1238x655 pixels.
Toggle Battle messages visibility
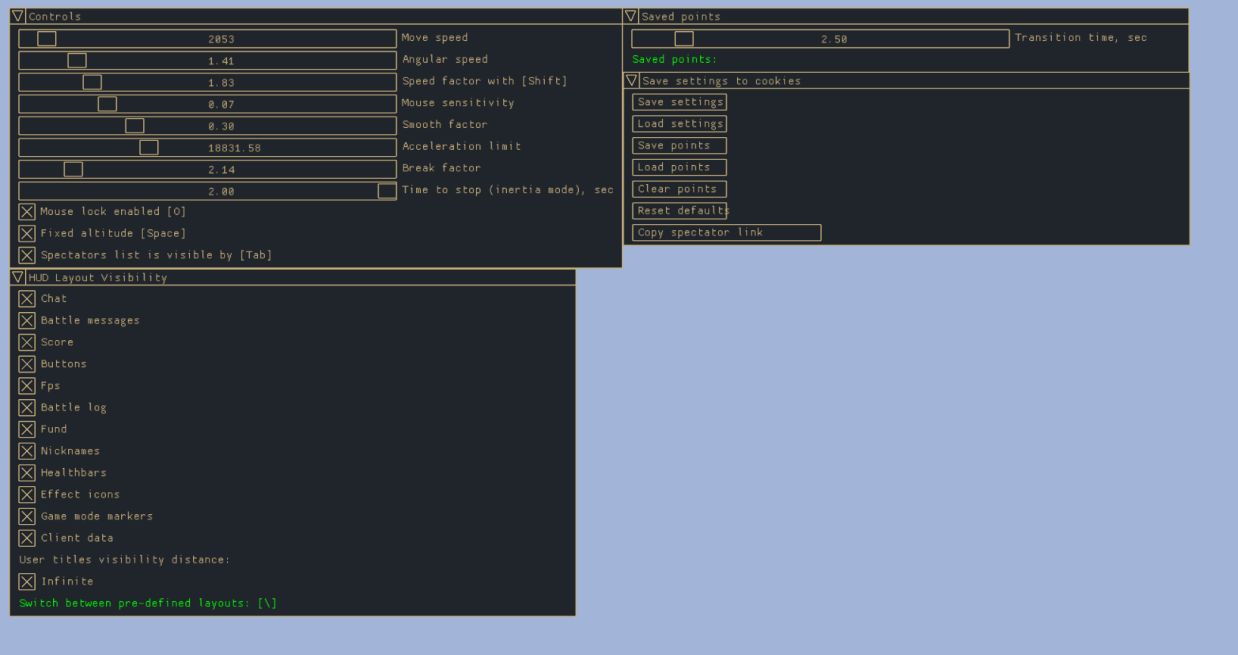(27, 321)
